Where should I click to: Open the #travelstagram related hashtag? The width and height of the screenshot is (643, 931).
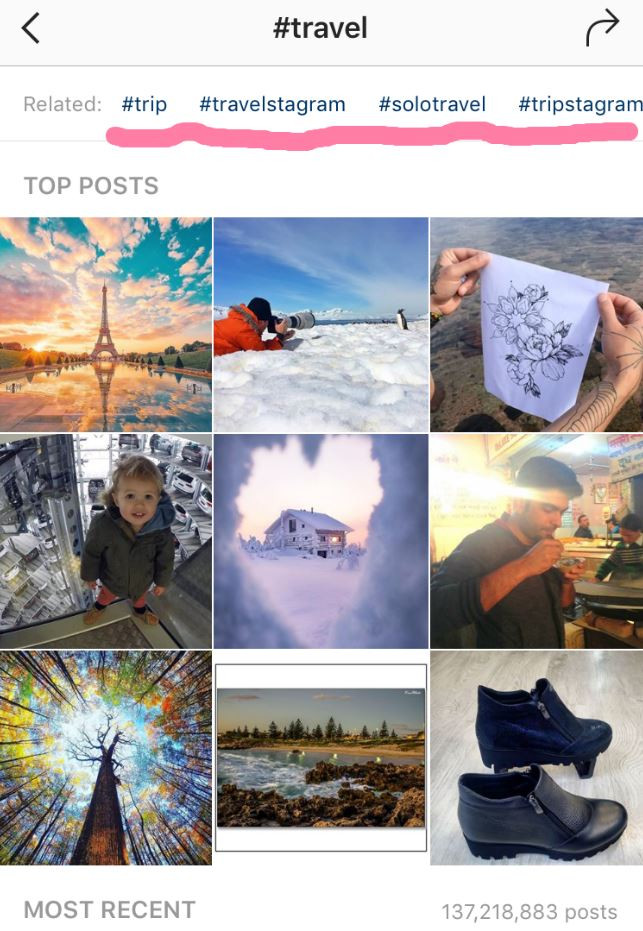[x=273, y=104]
